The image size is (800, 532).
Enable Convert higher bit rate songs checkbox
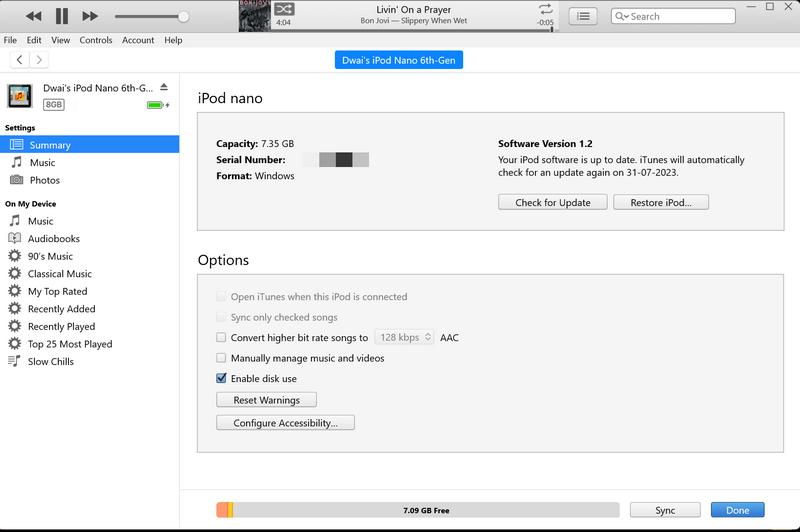[x=222, y=338]
